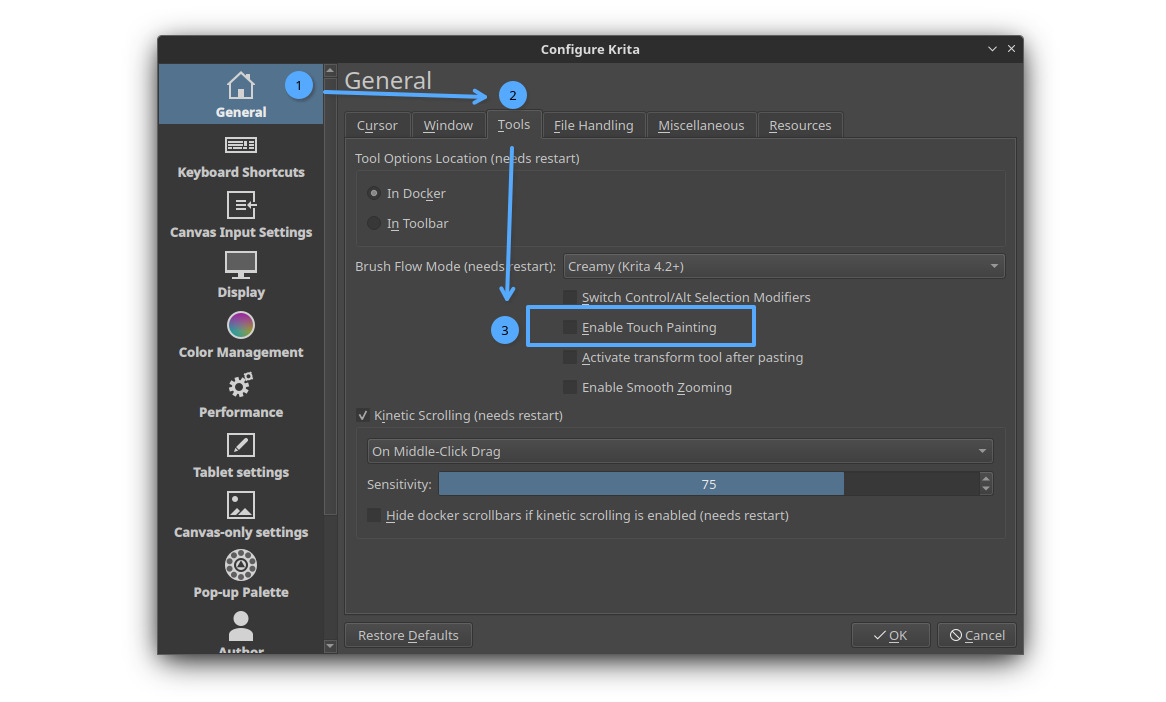Select the Performance gears icon
The height and width of the screenshot is (702, 1166).
coord(241,385)
